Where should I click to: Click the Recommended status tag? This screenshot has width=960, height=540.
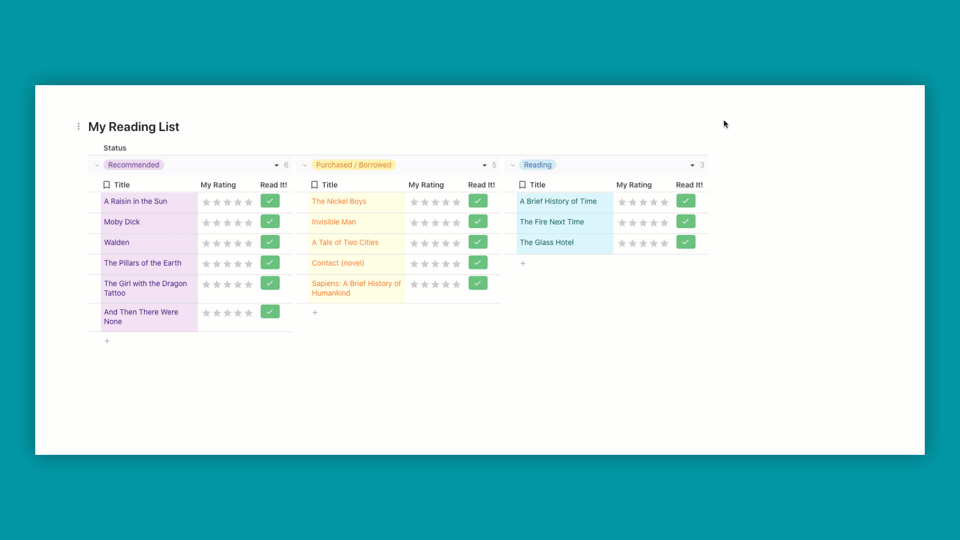coord(133,165)
